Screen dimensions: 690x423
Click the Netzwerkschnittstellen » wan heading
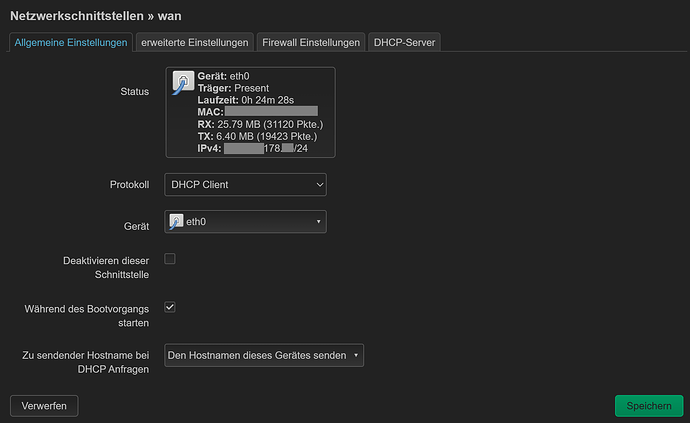(96, 16)
